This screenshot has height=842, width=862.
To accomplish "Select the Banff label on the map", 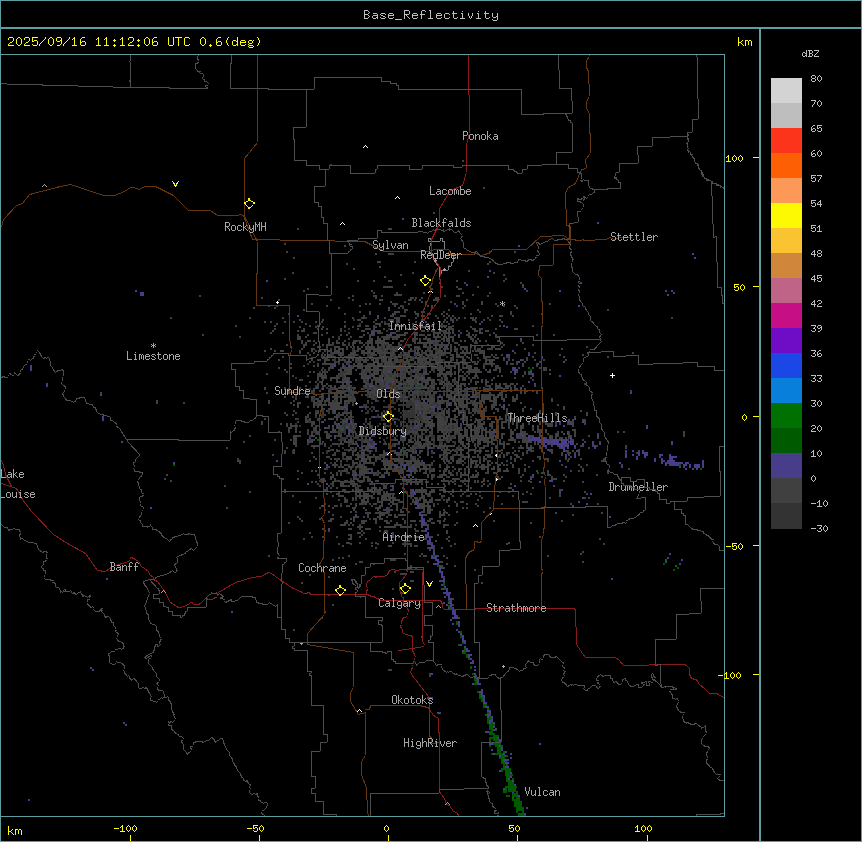I will tap(124, 567).
